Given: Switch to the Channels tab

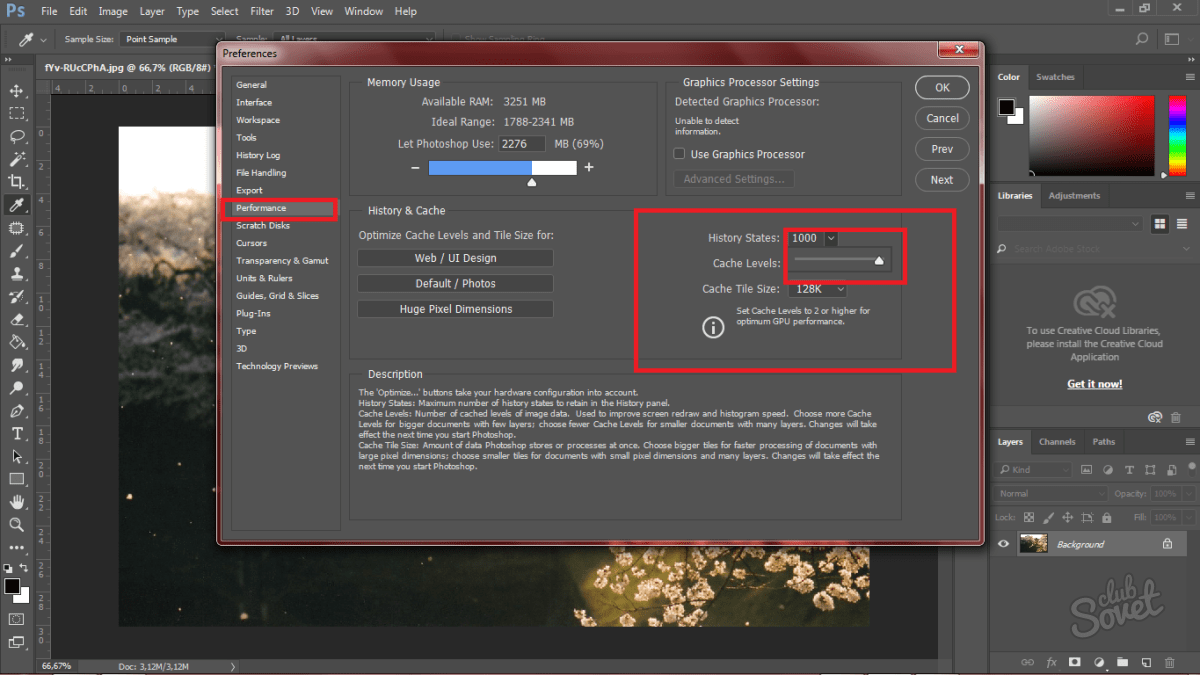Looking at the screenshot, I should click(1057, 441).
